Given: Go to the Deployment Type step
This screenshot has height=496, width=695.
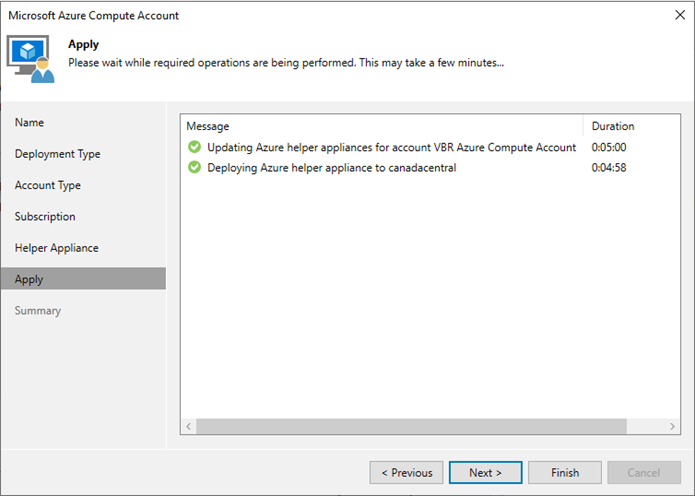Looking at the screenshot, I should pyautogui.click(x=58, y=154).
